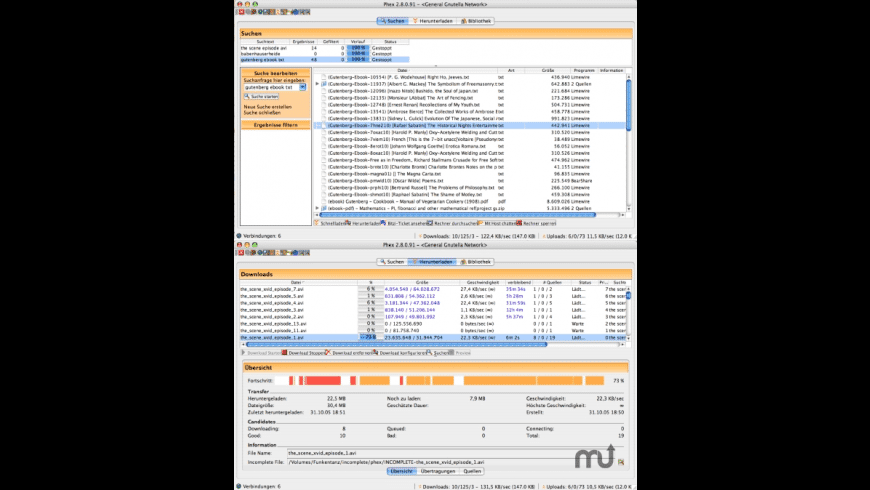Click Verbindungen: 6 globe icon in lower status bar
Viewport: 870px width, 490px height.
[239, 486]
